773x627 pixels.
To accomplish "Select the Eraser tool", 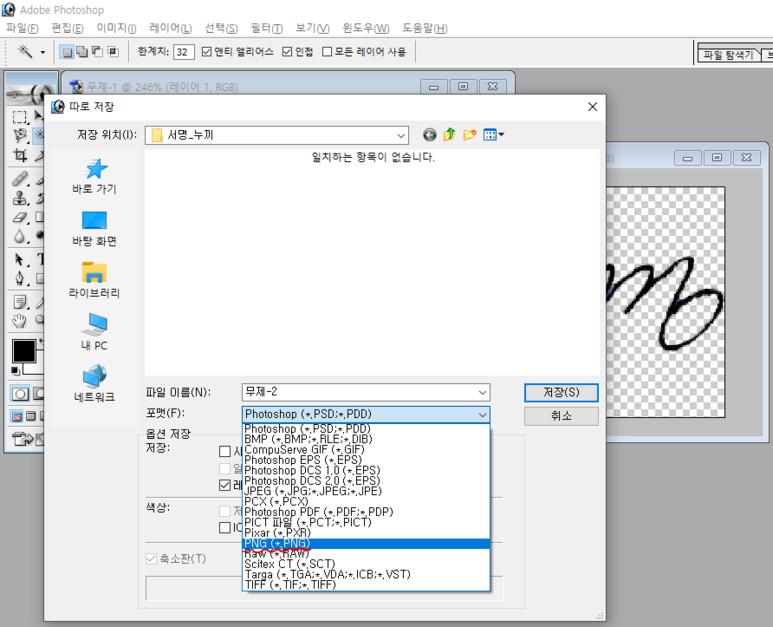I will 20,217.
